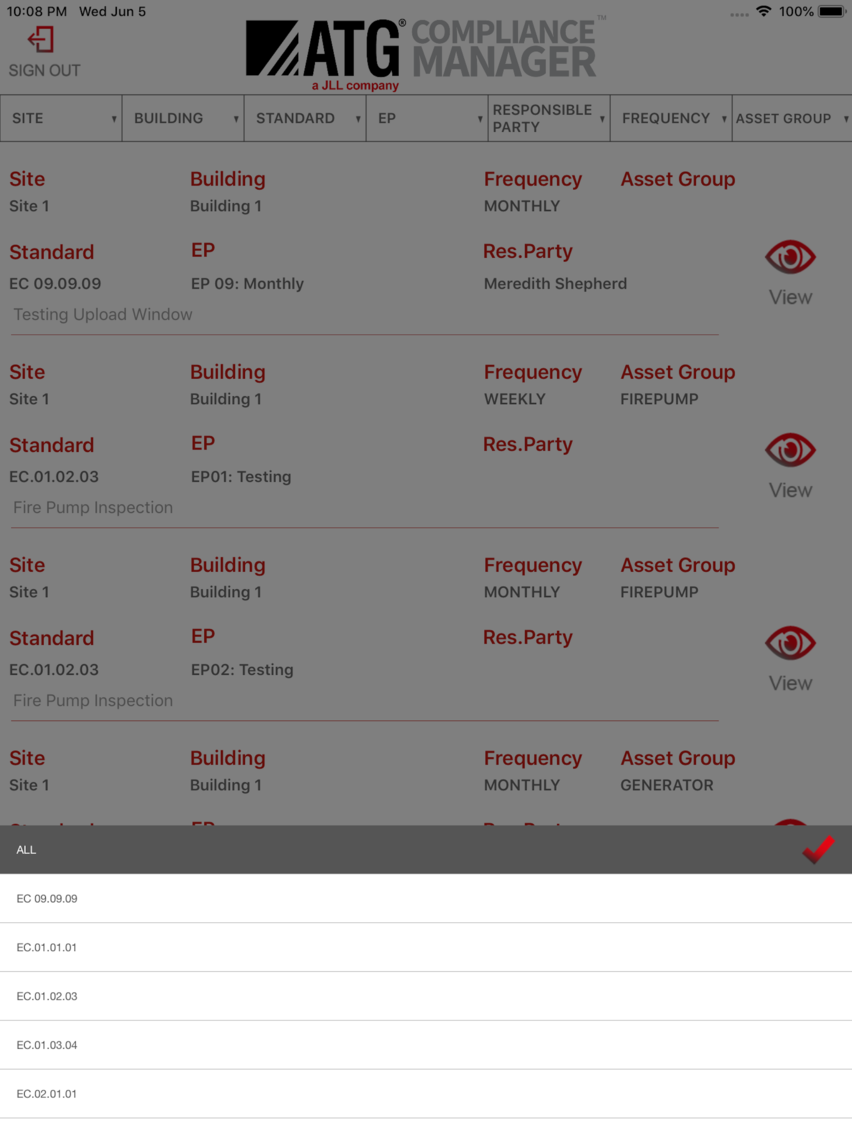Tap the ATG Compliance Manager logo
Image resolution: width=852 pixels, height=1136 pixels.
point(425,54)
